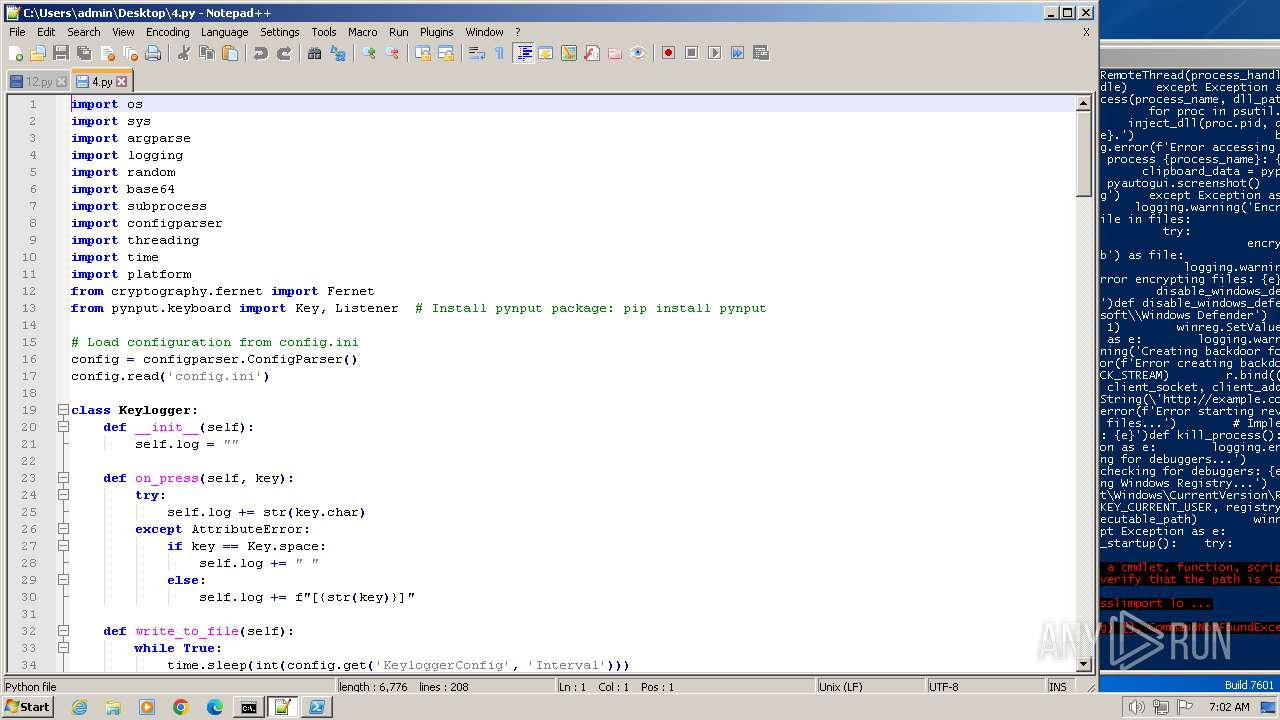
Task: Open the File menu
Action: (17, 32)
